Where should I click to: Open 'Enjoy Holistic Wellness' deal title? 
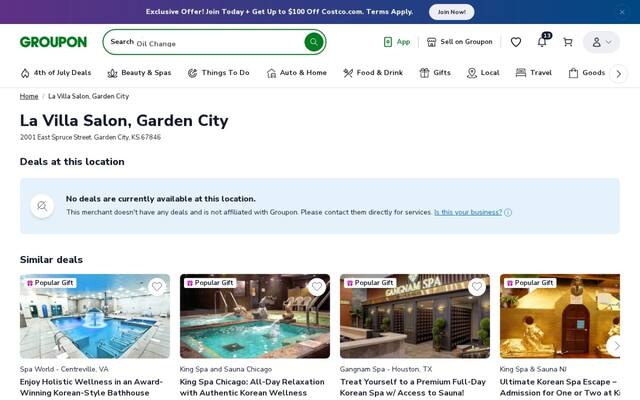(x=91, y=387)
